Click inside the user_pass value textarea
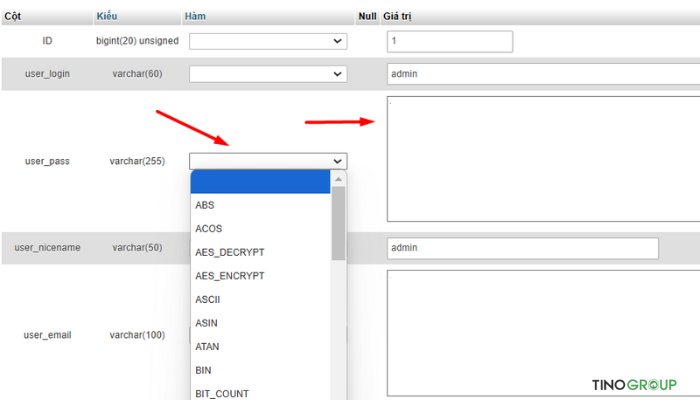700x400 pixels. tap(543, 159)
